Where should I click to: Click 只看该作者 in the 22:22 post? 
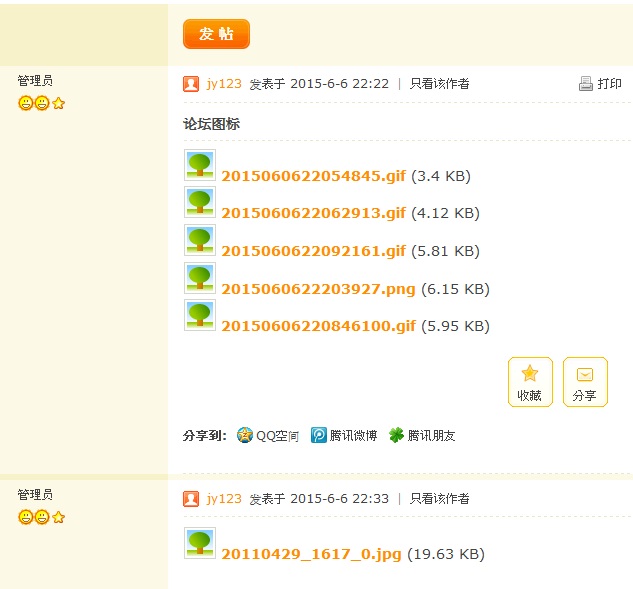coord(440,84)
